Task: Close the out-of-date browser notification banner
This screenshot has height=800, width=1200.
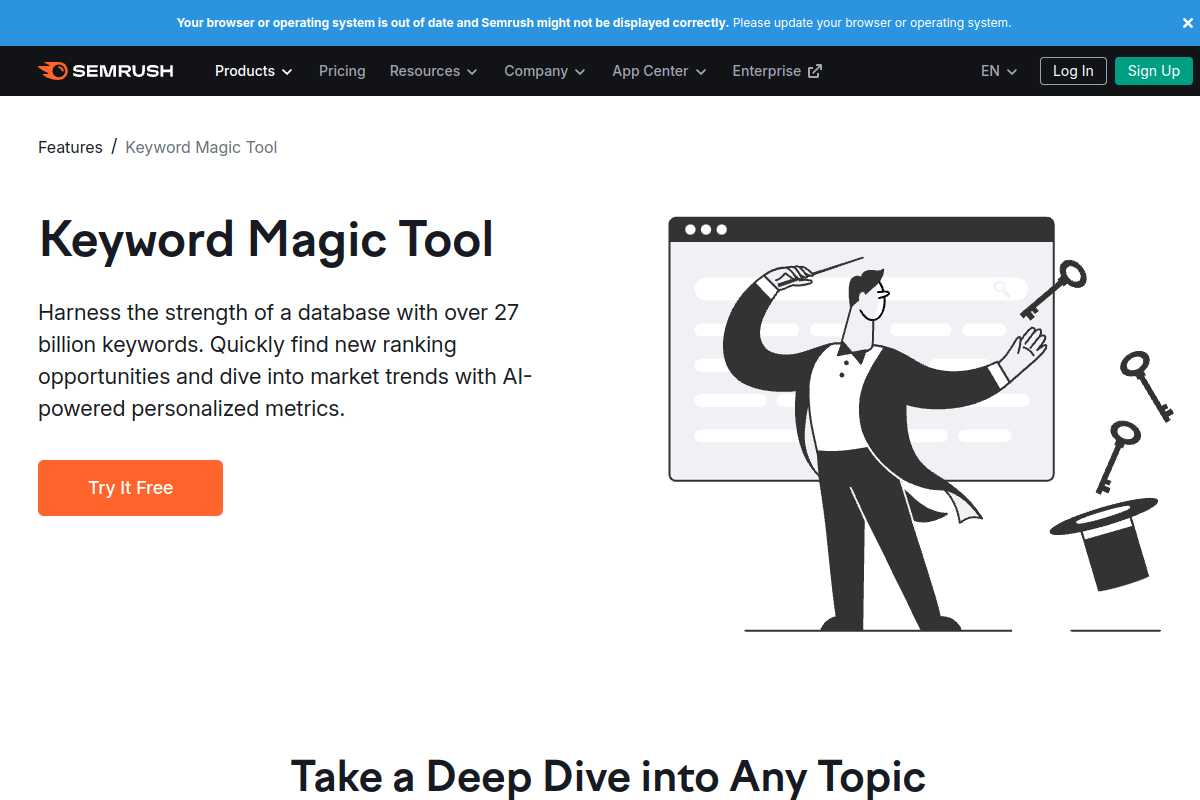Action: pyautogui.click(x=1188, y=23)
